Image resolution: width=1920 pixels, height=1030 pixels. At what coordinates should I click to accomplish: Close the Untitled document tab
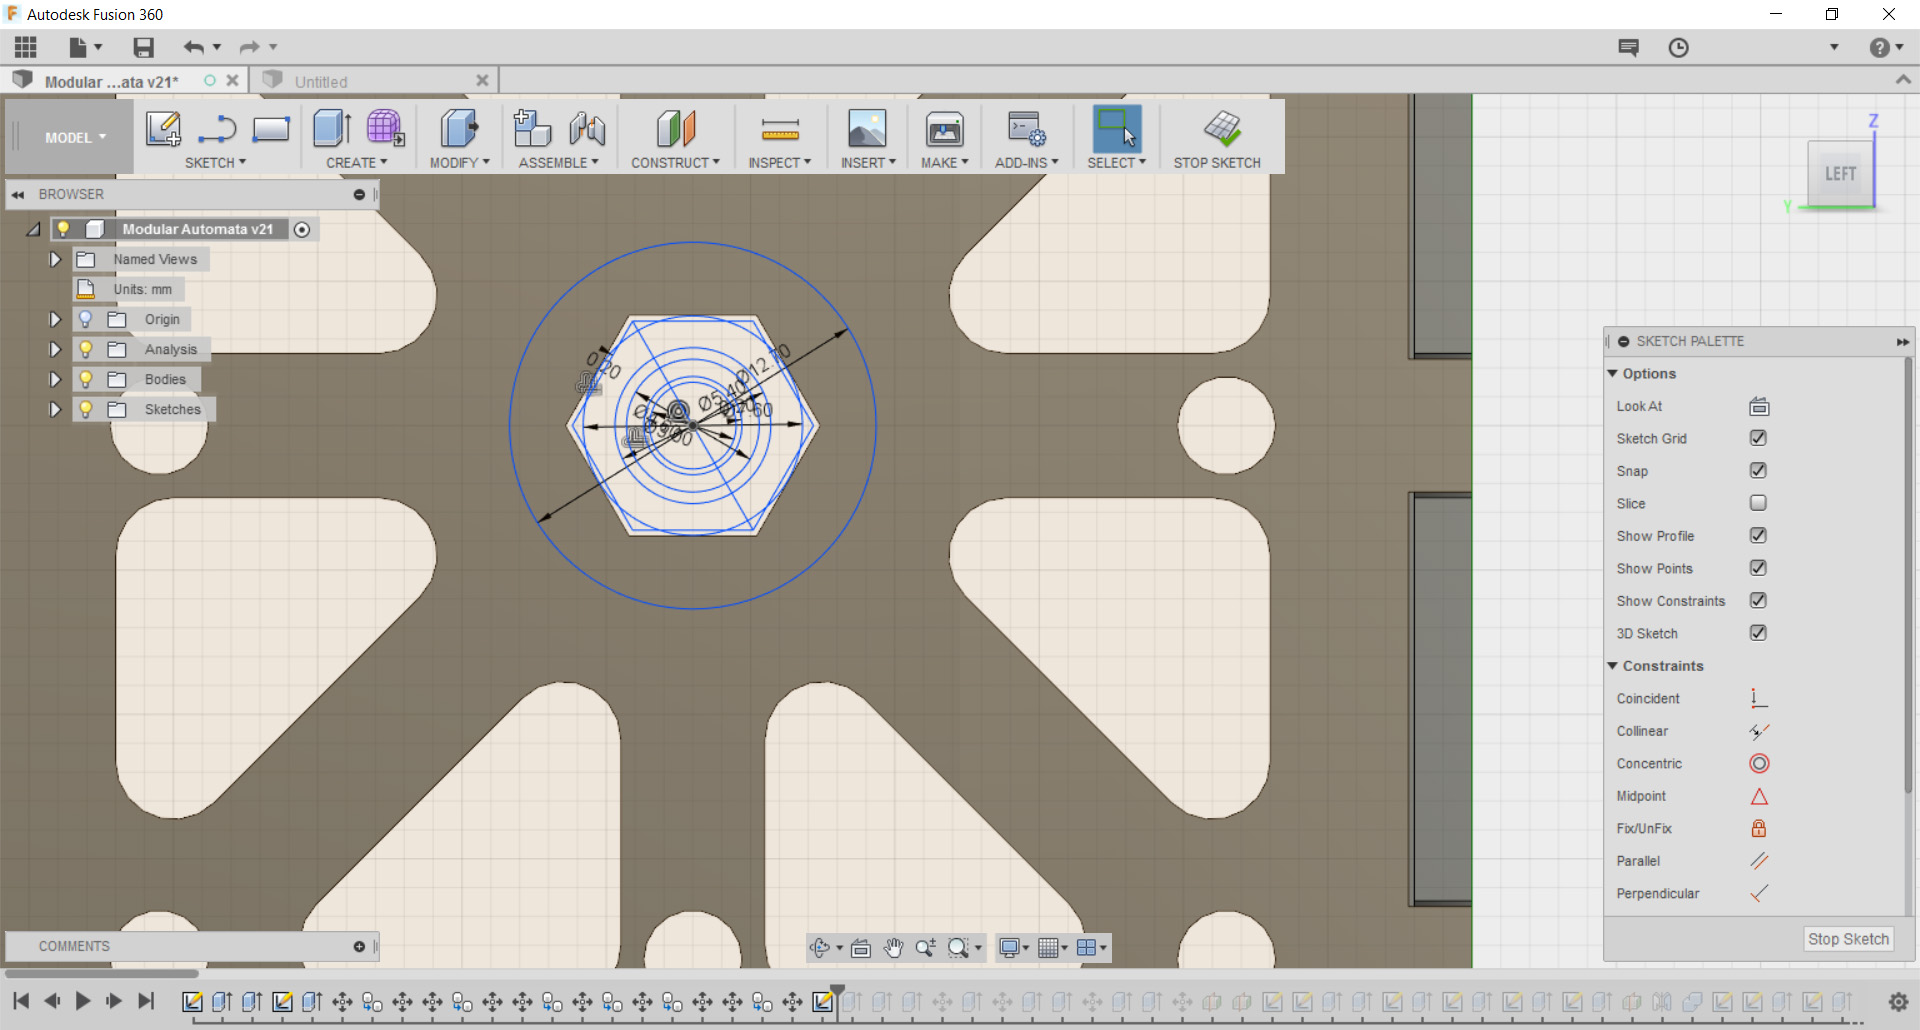pos(482,80)
